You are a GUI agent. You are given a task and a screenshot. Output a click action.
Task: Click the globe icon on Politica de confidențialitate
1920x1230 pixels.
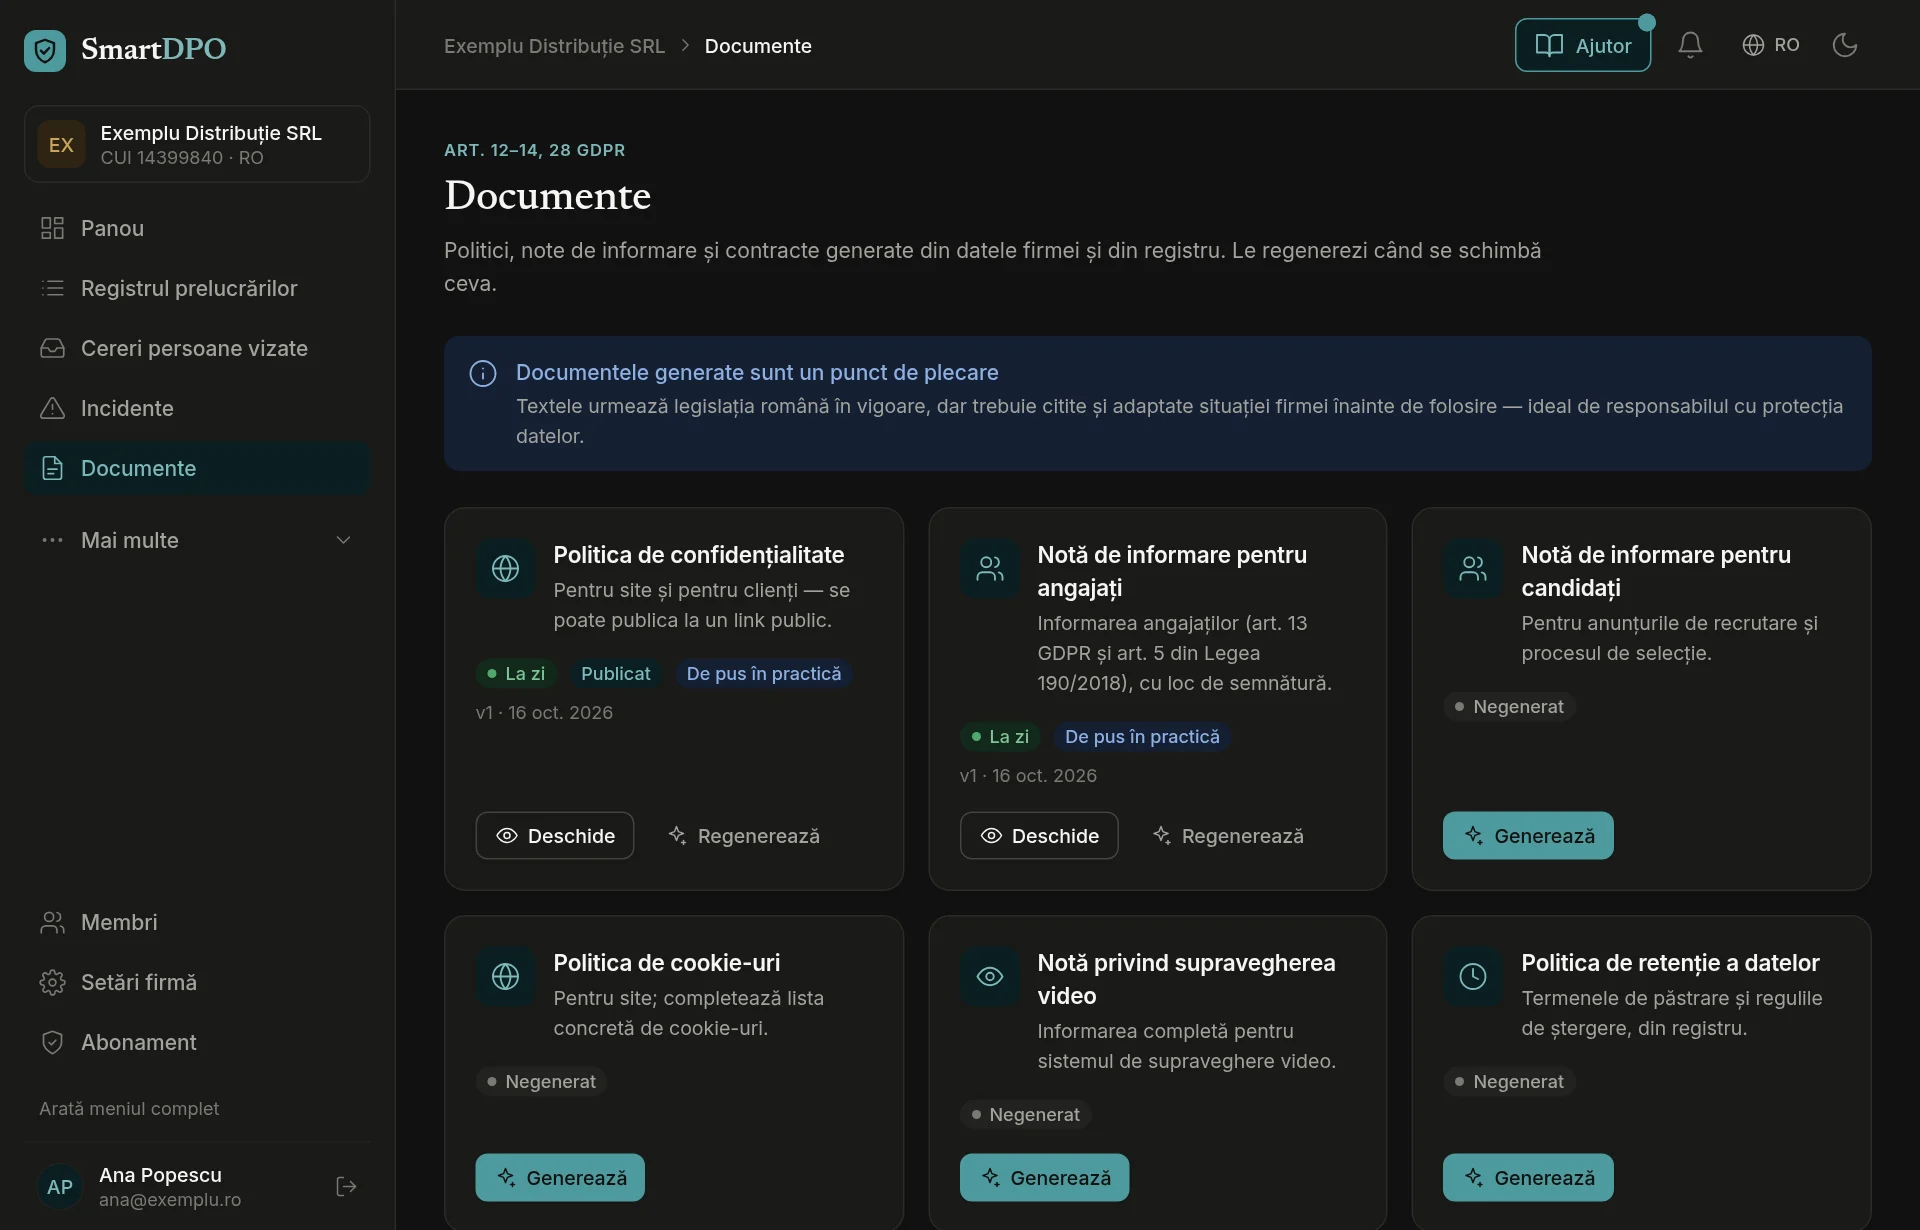pos(505,568)
